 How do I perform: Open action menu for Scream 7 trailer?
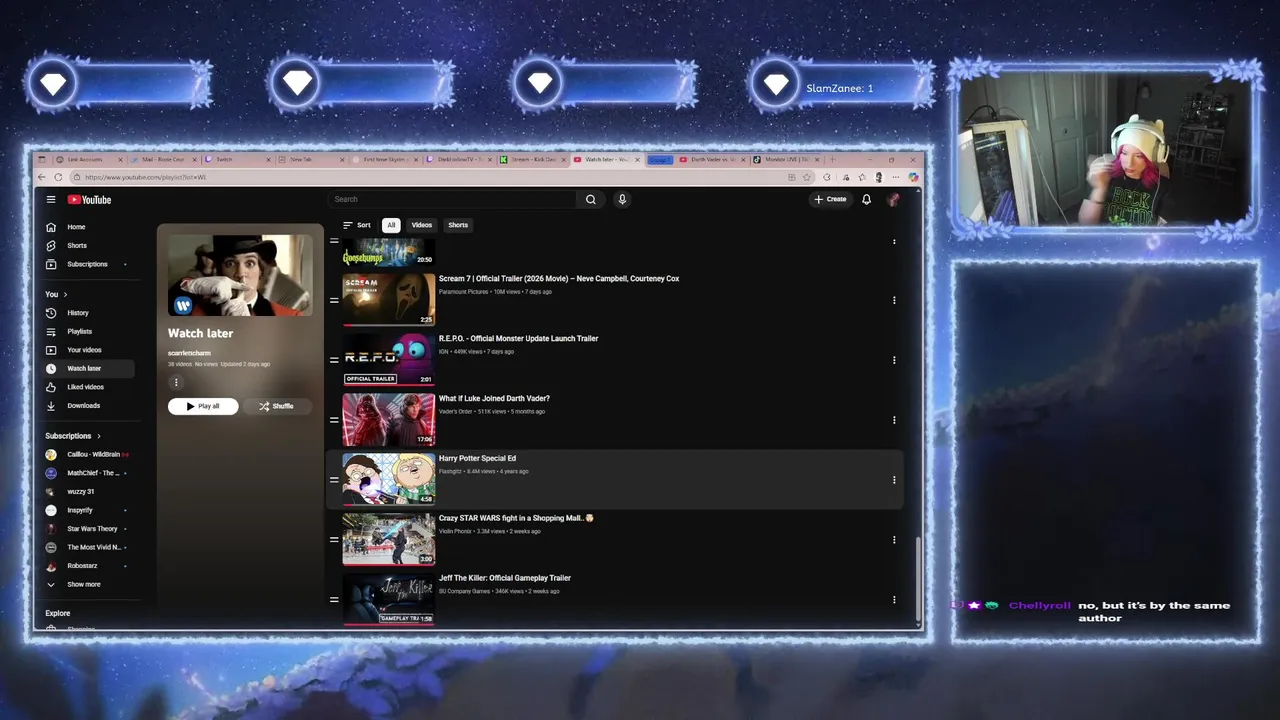[x=894, y=300]
